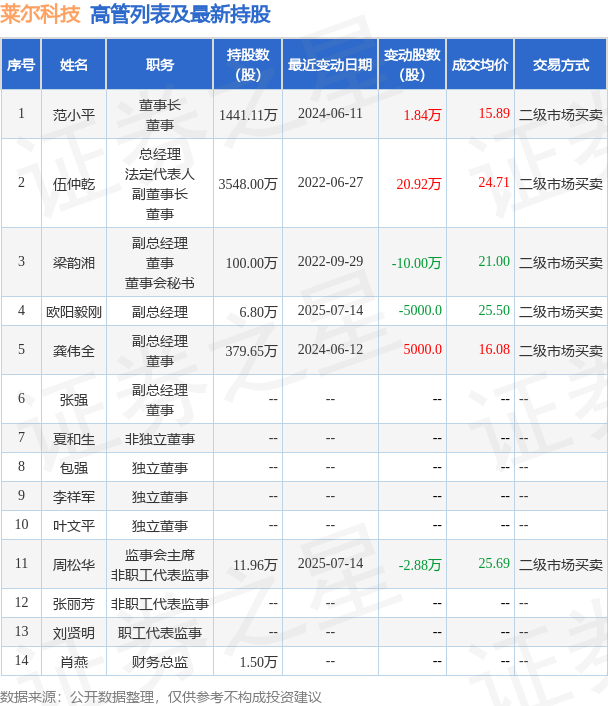This screenshot has width=608, height=706.
Task: Click the average price 25.69
Action: (494, 563)
